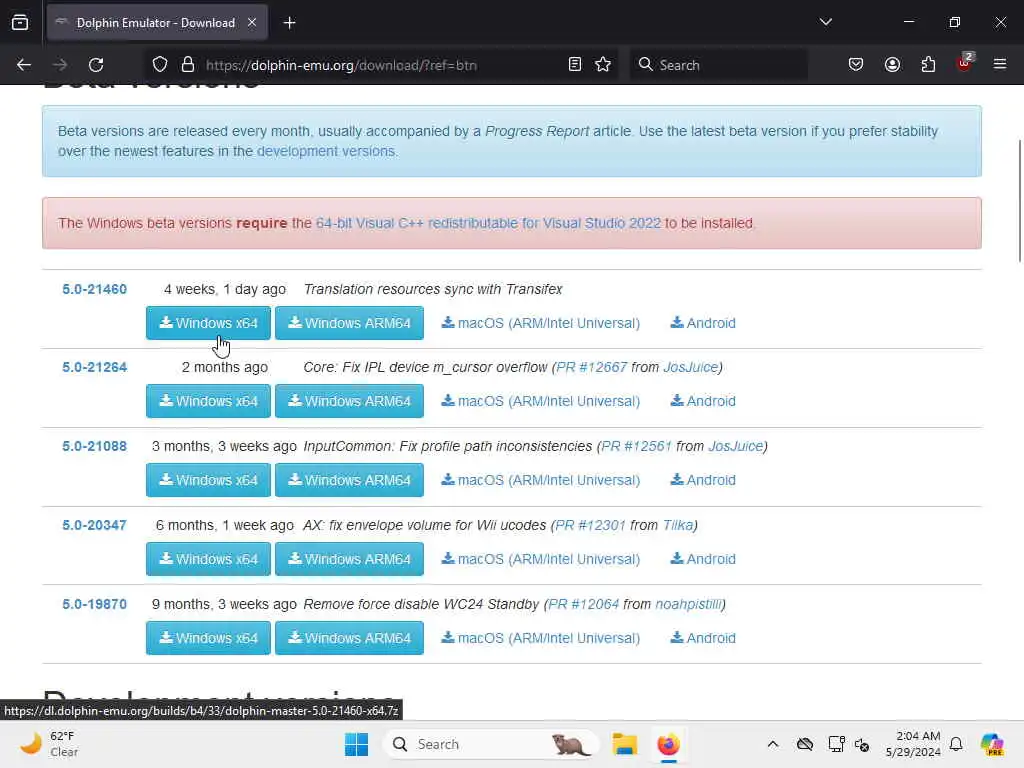
Task: Open a new browser tab
Action: click(x=289, y=23)
